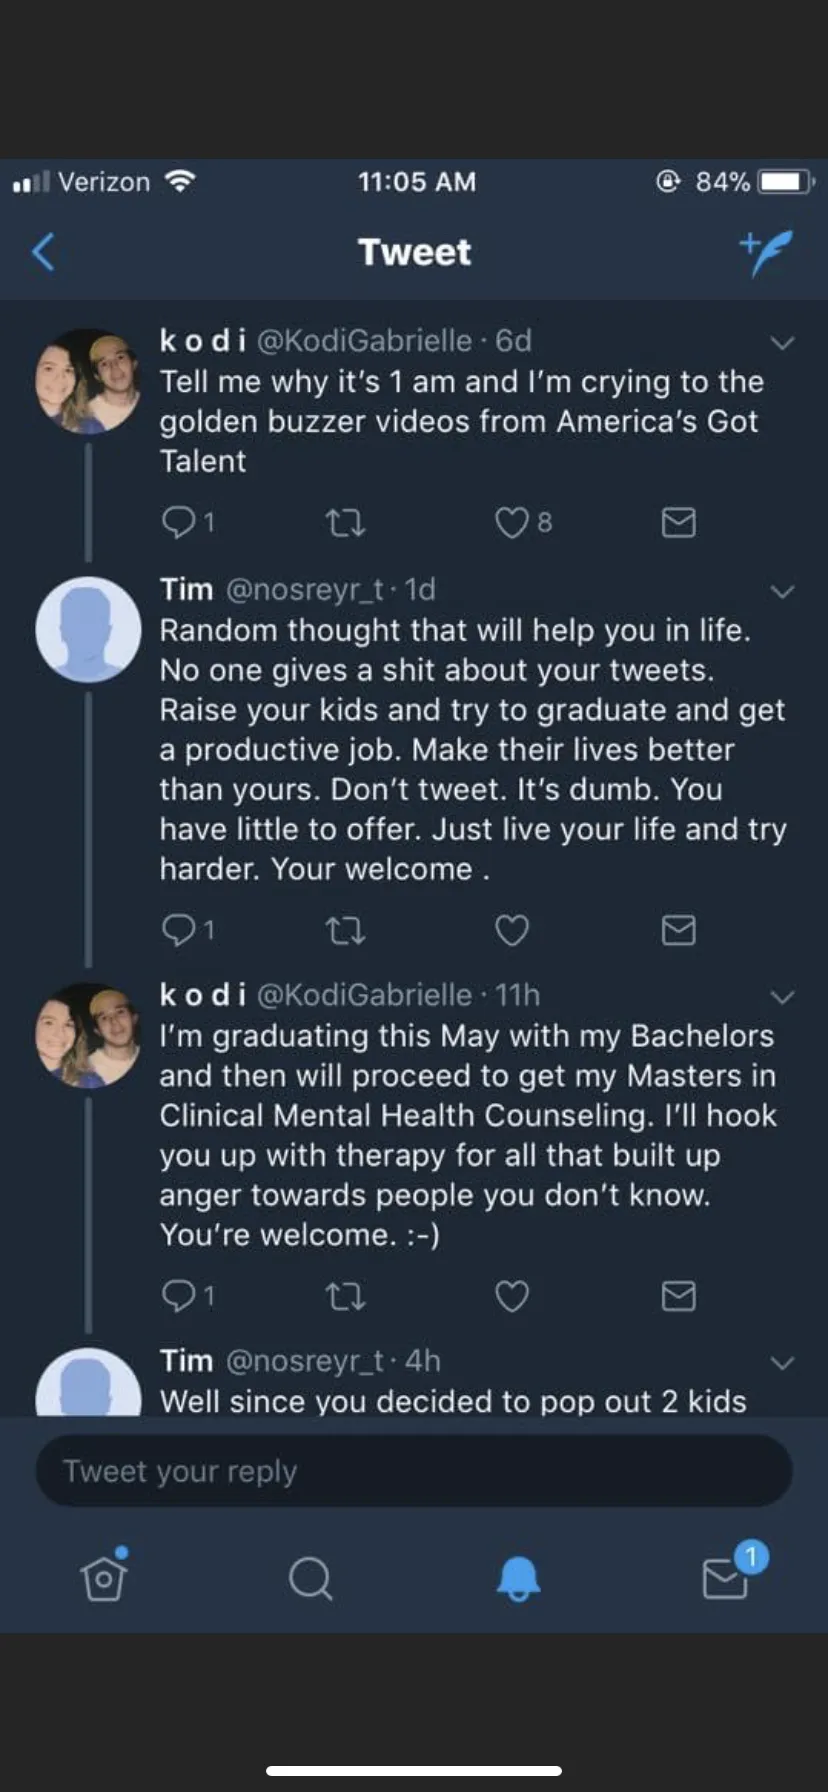Like kodi's tweet with 8 likes
The width and height of the screenshot is (828, 1792).
512,522
